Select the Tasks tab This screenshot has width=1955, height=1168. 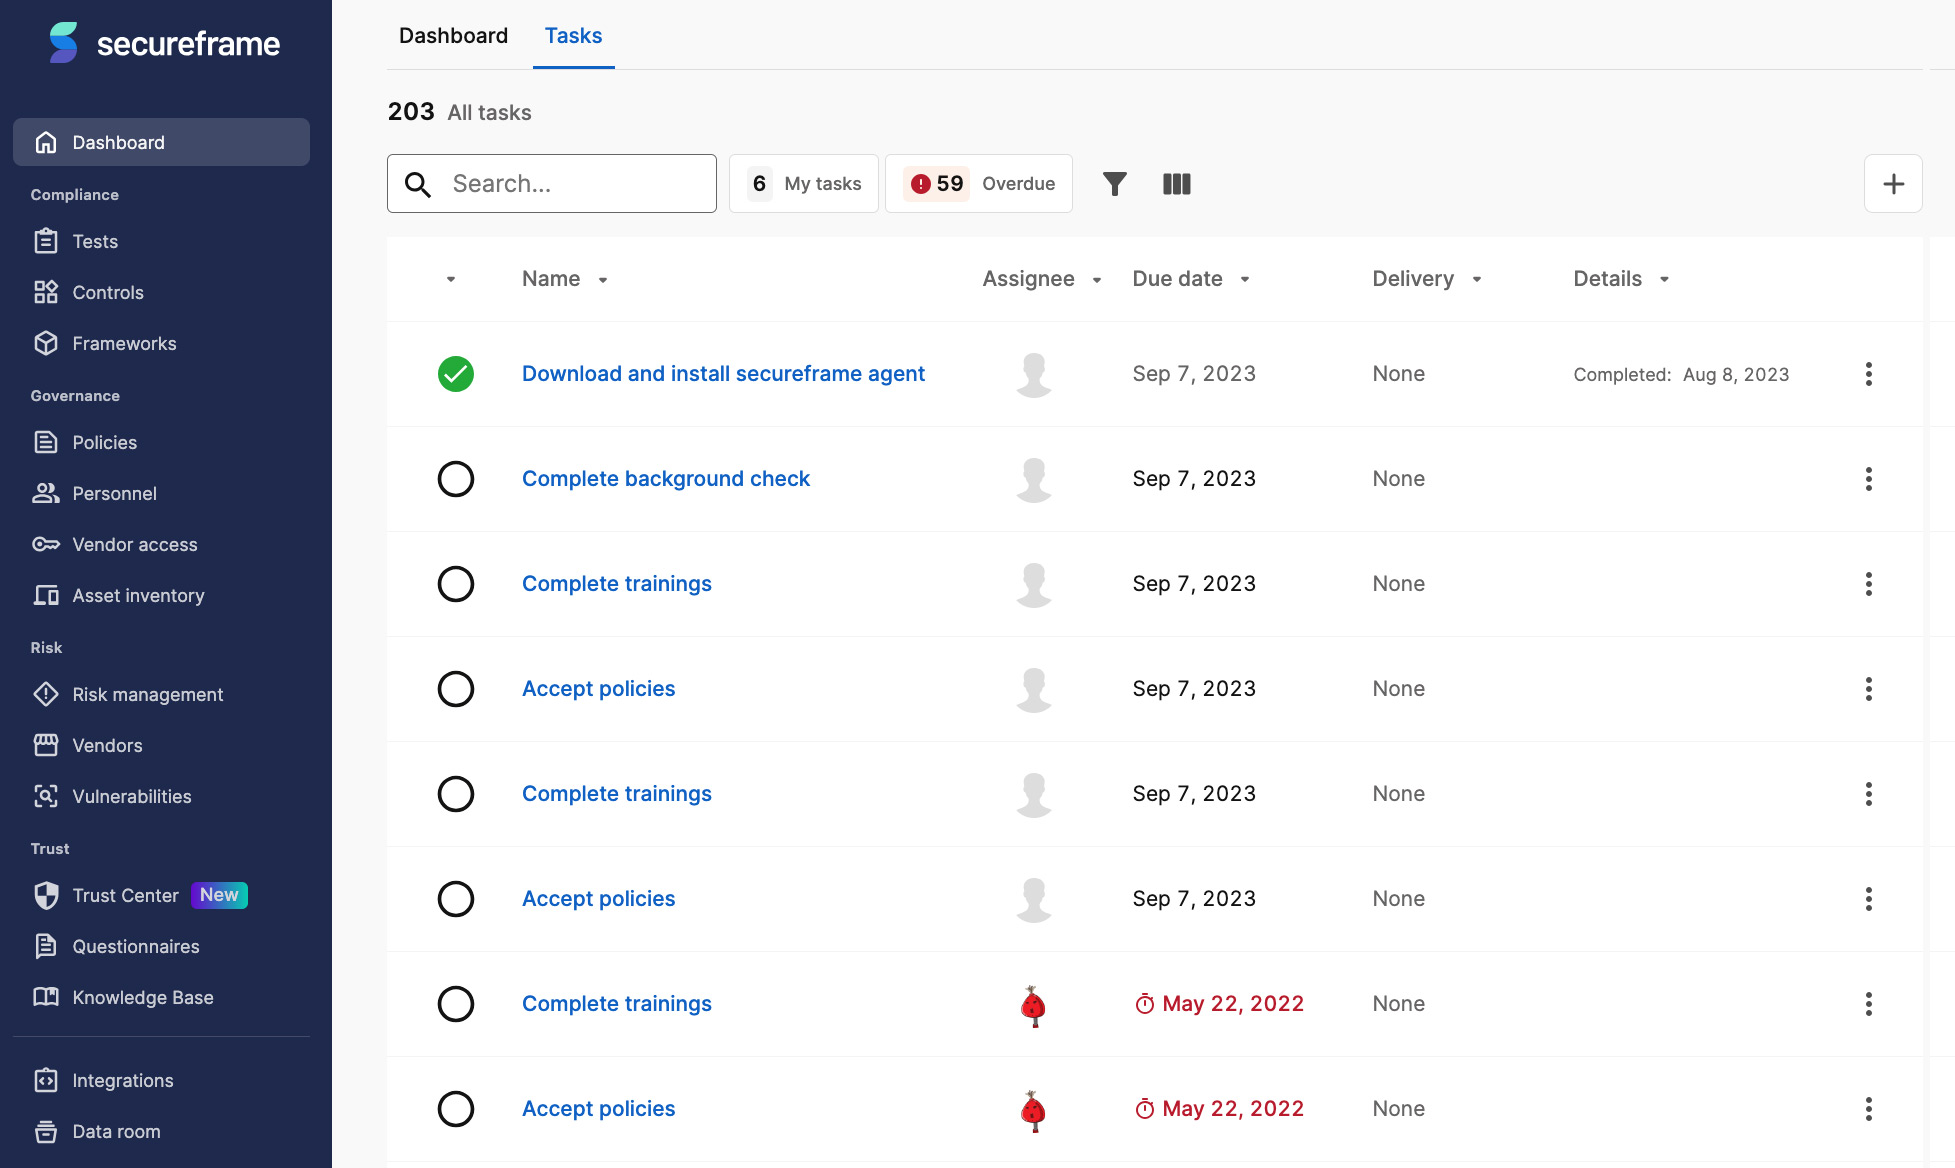coord(573,36)
